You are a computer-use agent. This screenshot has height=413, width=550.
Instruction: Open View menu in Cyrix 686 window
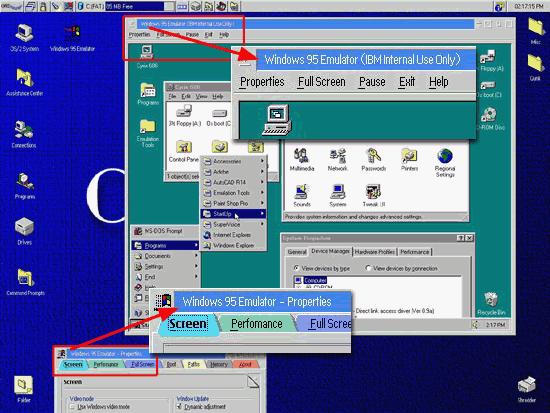click(x=201, y=96)
